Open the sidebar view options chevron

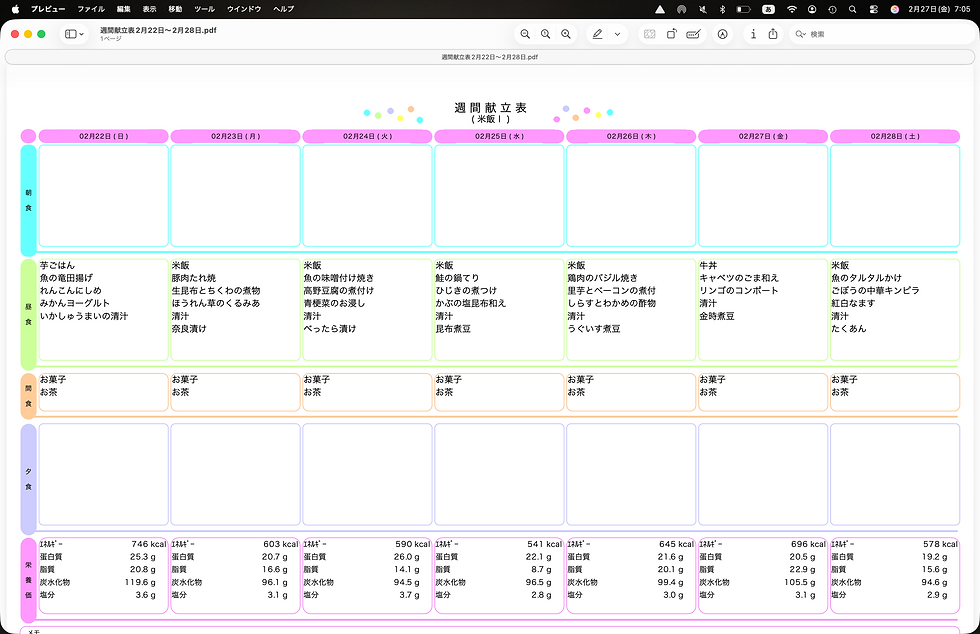tap(81, 33)
